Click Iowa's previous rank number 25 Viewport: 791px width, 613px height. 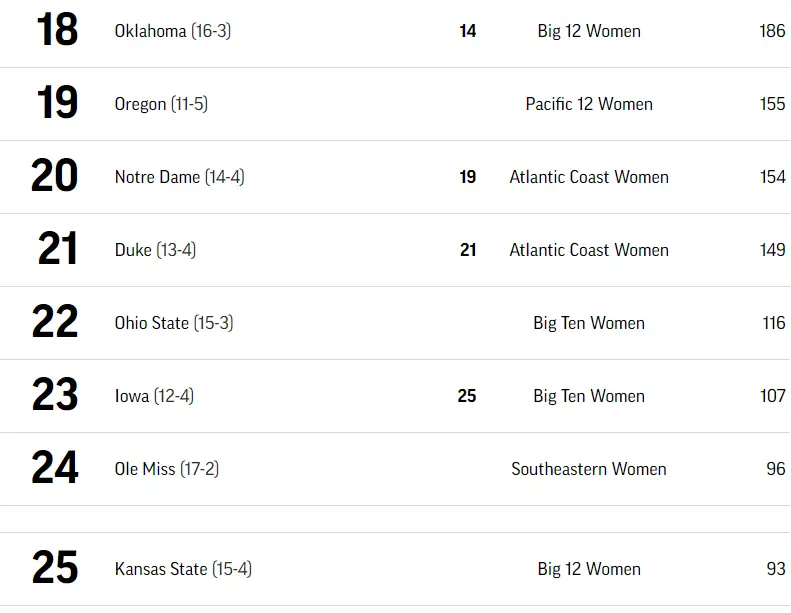(467, 396)
